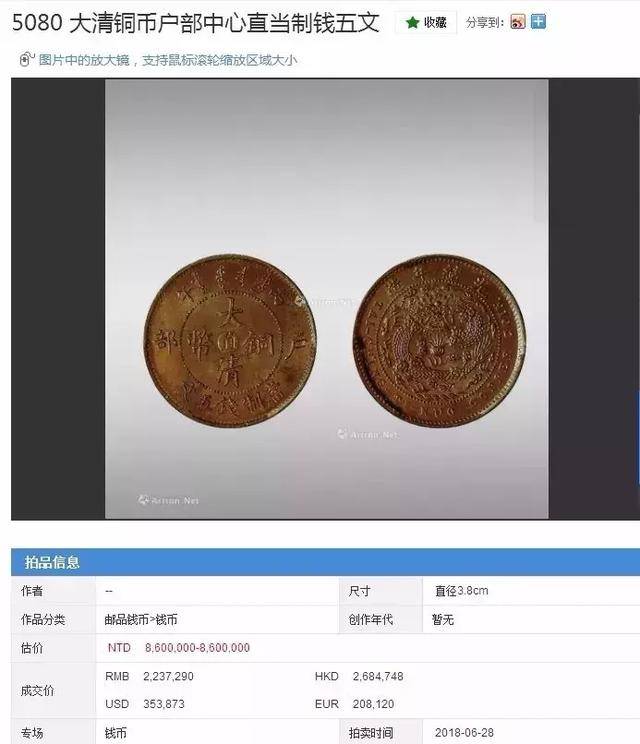Image resolution: width=640 pixels, height=744 pixels.
Task: Open the blue plus share icon
Action: tap(538, 21)
